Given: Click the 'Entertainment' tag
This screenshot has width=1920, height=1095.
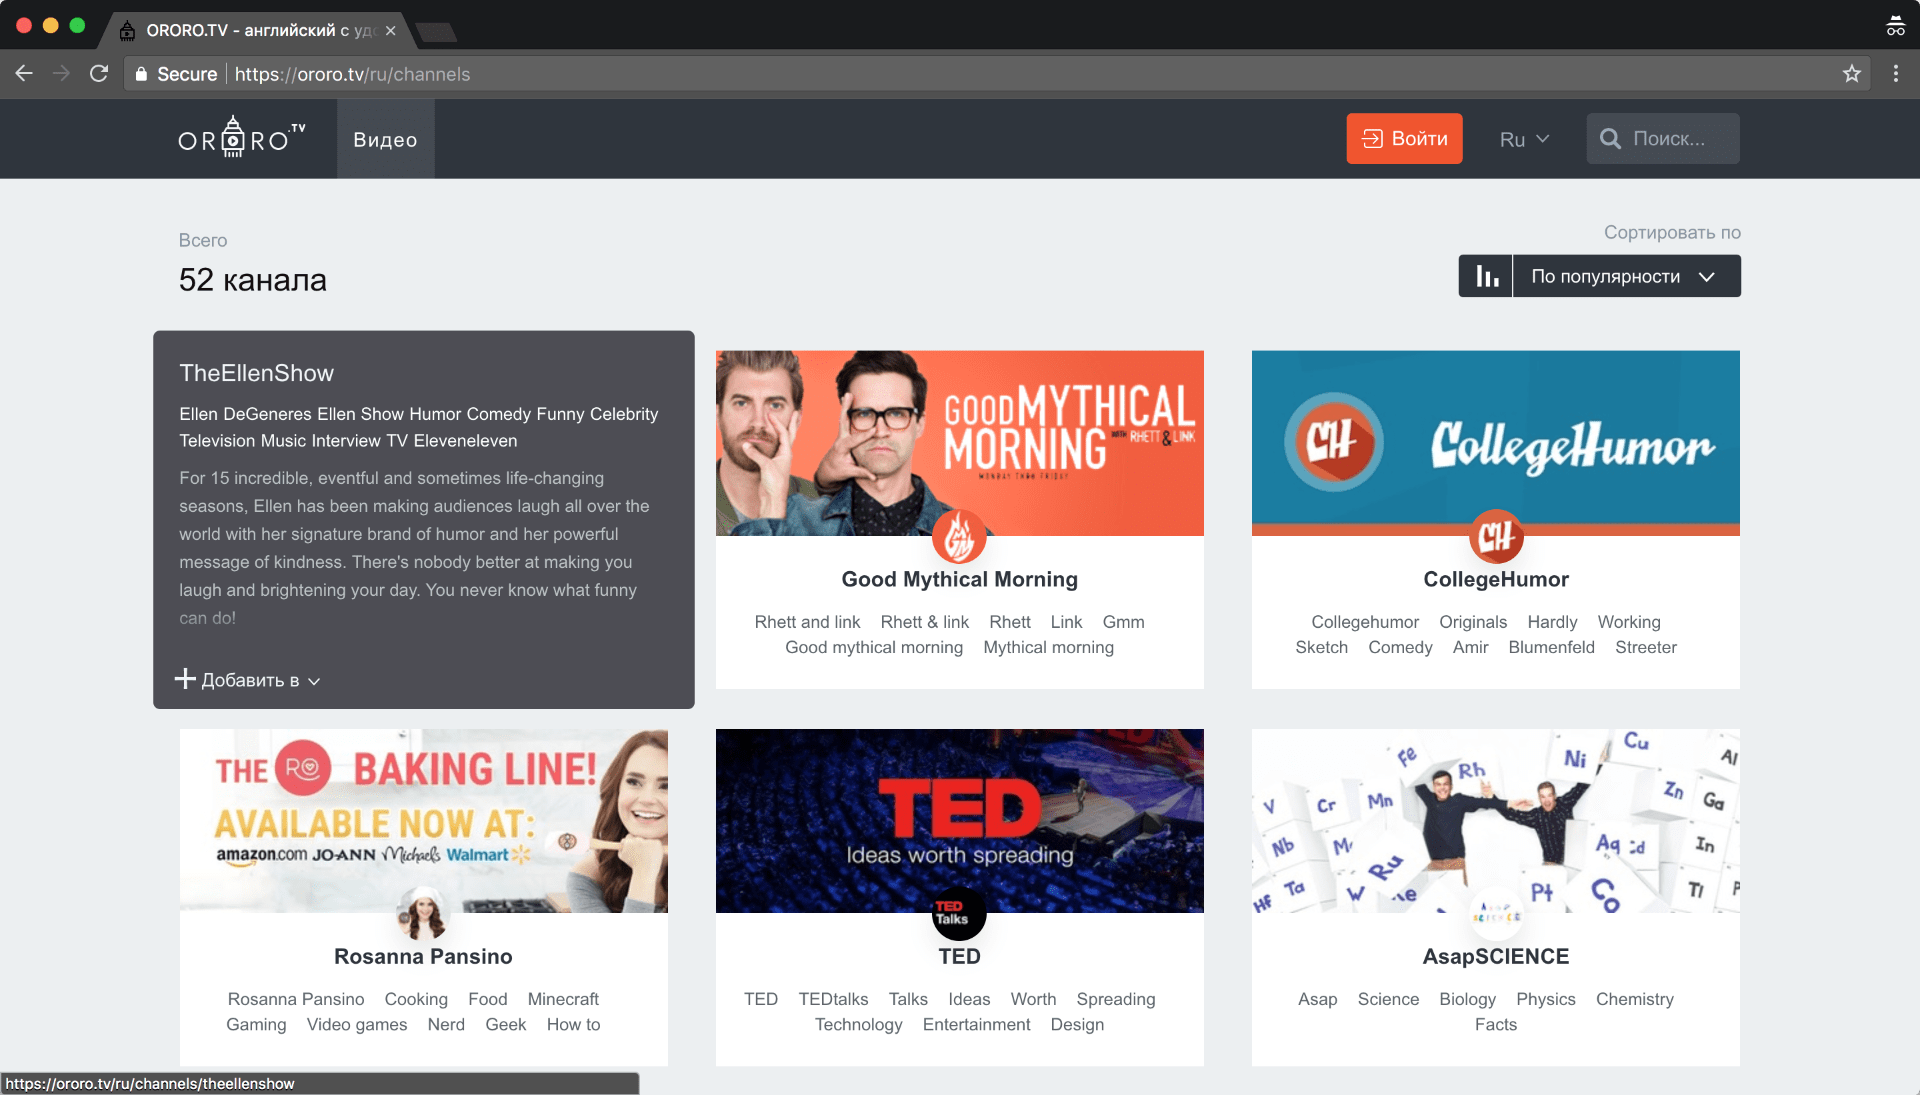Looking at the screenshot, I should (976, 1024).
